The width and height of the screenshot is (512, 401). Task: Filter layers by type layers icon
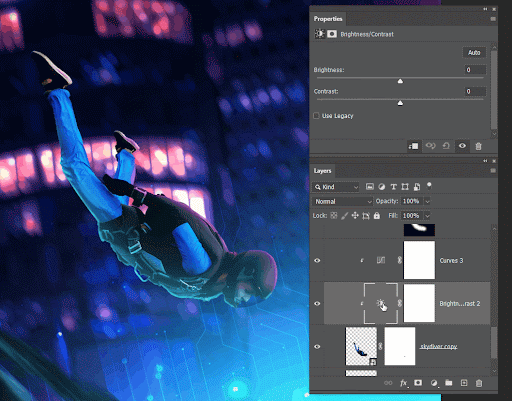pos(393,187)
